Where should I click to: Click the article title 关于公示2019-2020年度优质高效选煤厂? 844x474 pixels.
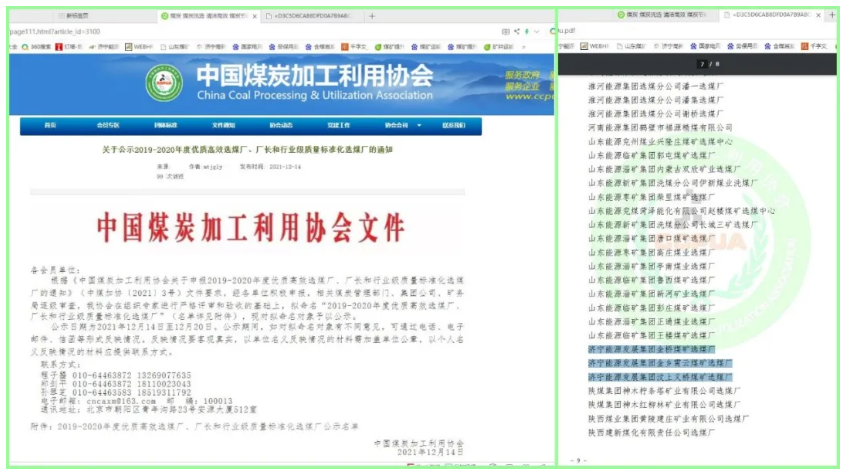[x=247, y=150]
